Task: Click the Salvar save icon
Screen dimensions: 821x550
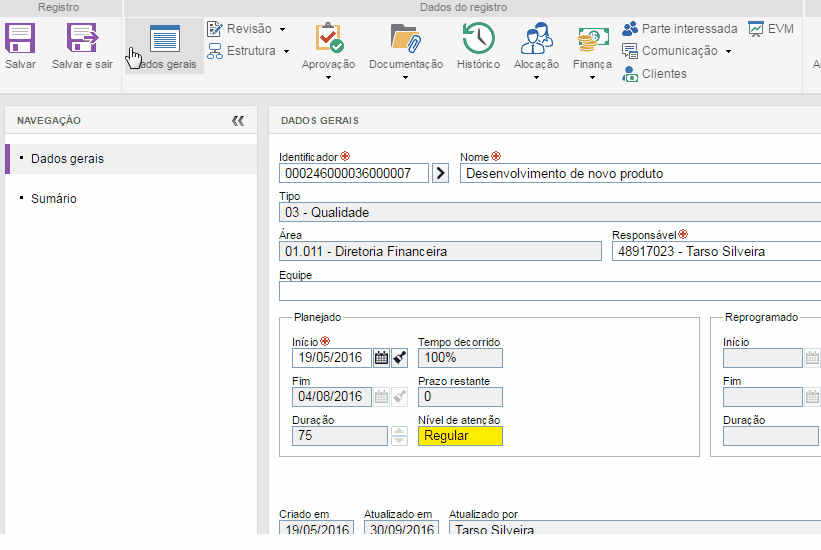Action: tap(20, 40)
